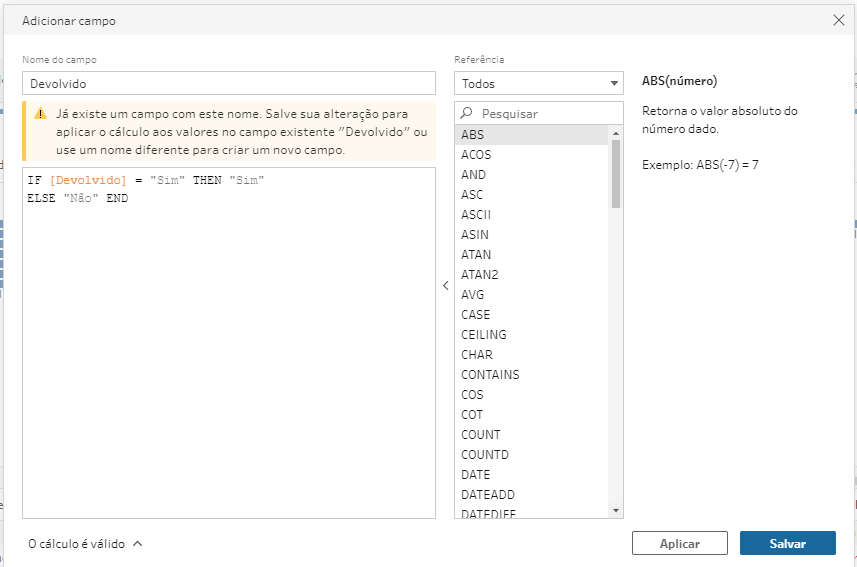Viewport: 857px width, 567px height.
Task: Click the ABS(número) help heading
Action: tap(679, 81)
